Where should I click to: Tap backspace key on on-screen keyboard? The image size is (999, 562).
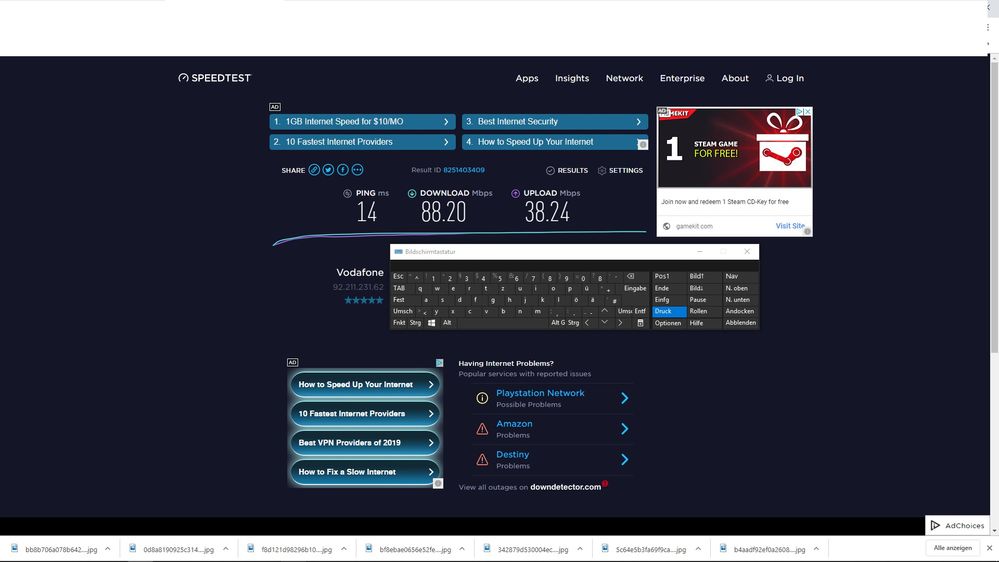(x=630, y=277)
